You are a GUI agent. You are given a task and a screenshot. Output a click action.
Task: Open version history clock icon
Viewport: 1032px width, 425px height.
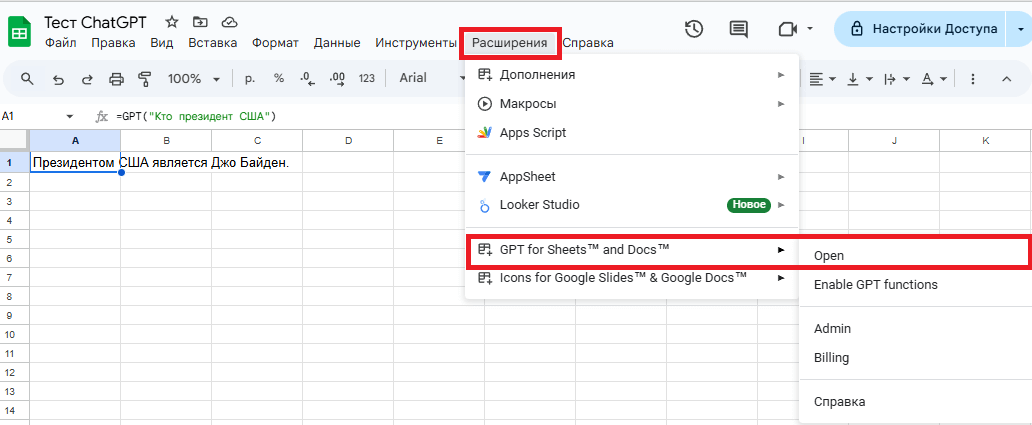point(694,29)
